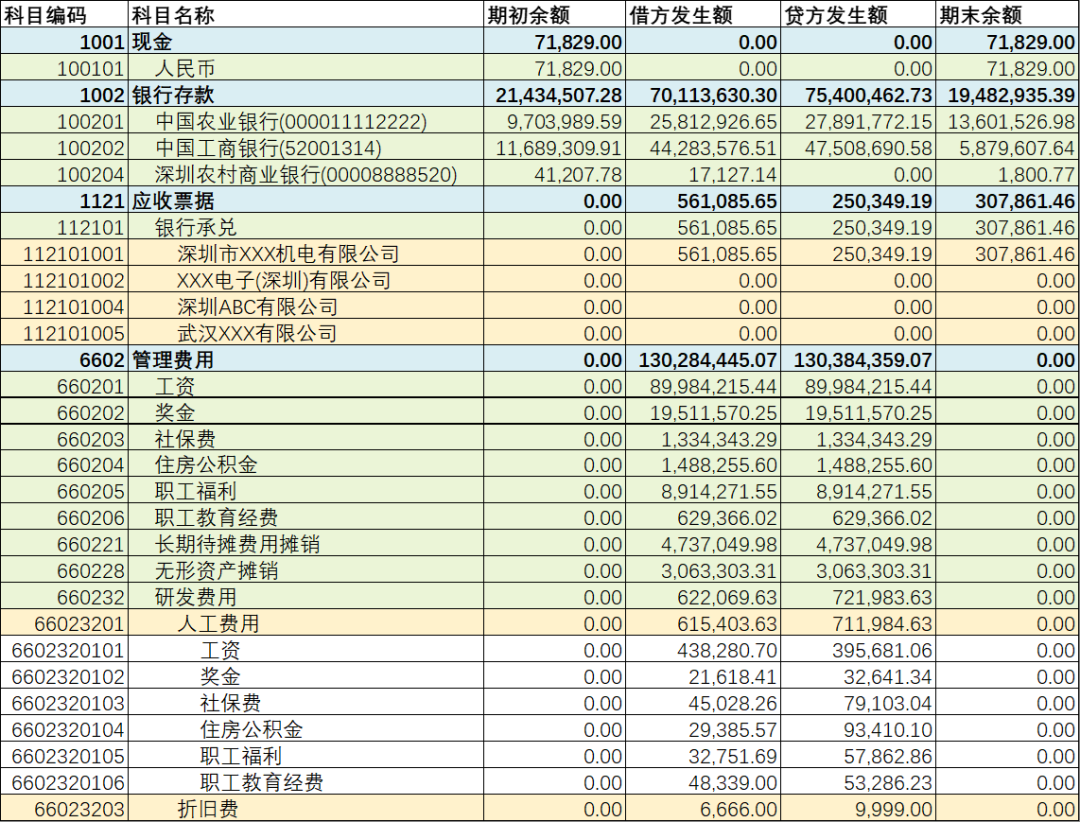Click debit amount 629,366.02
1080x822 pixels.
[x=703, y=517]
